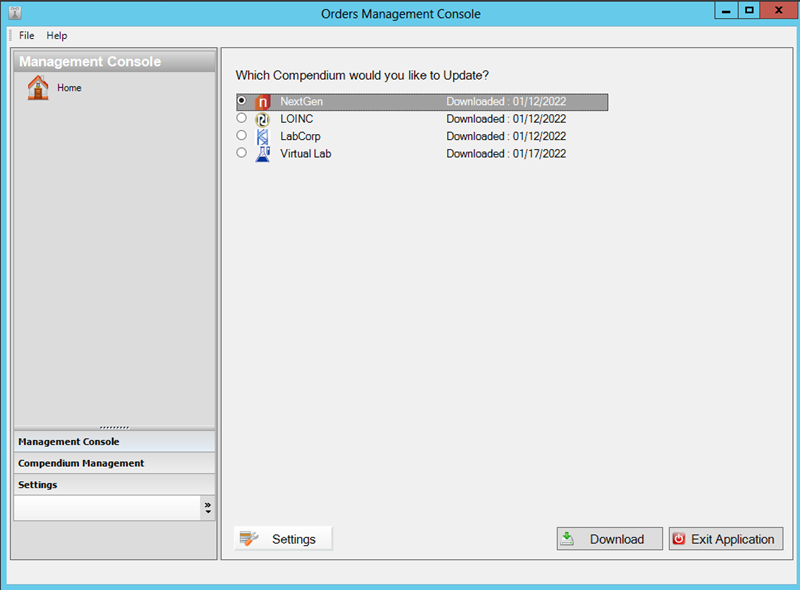Click the Virtual Lab compendium name
The width and height of the screenshot is (800, 590).
[x=306, y=154]
